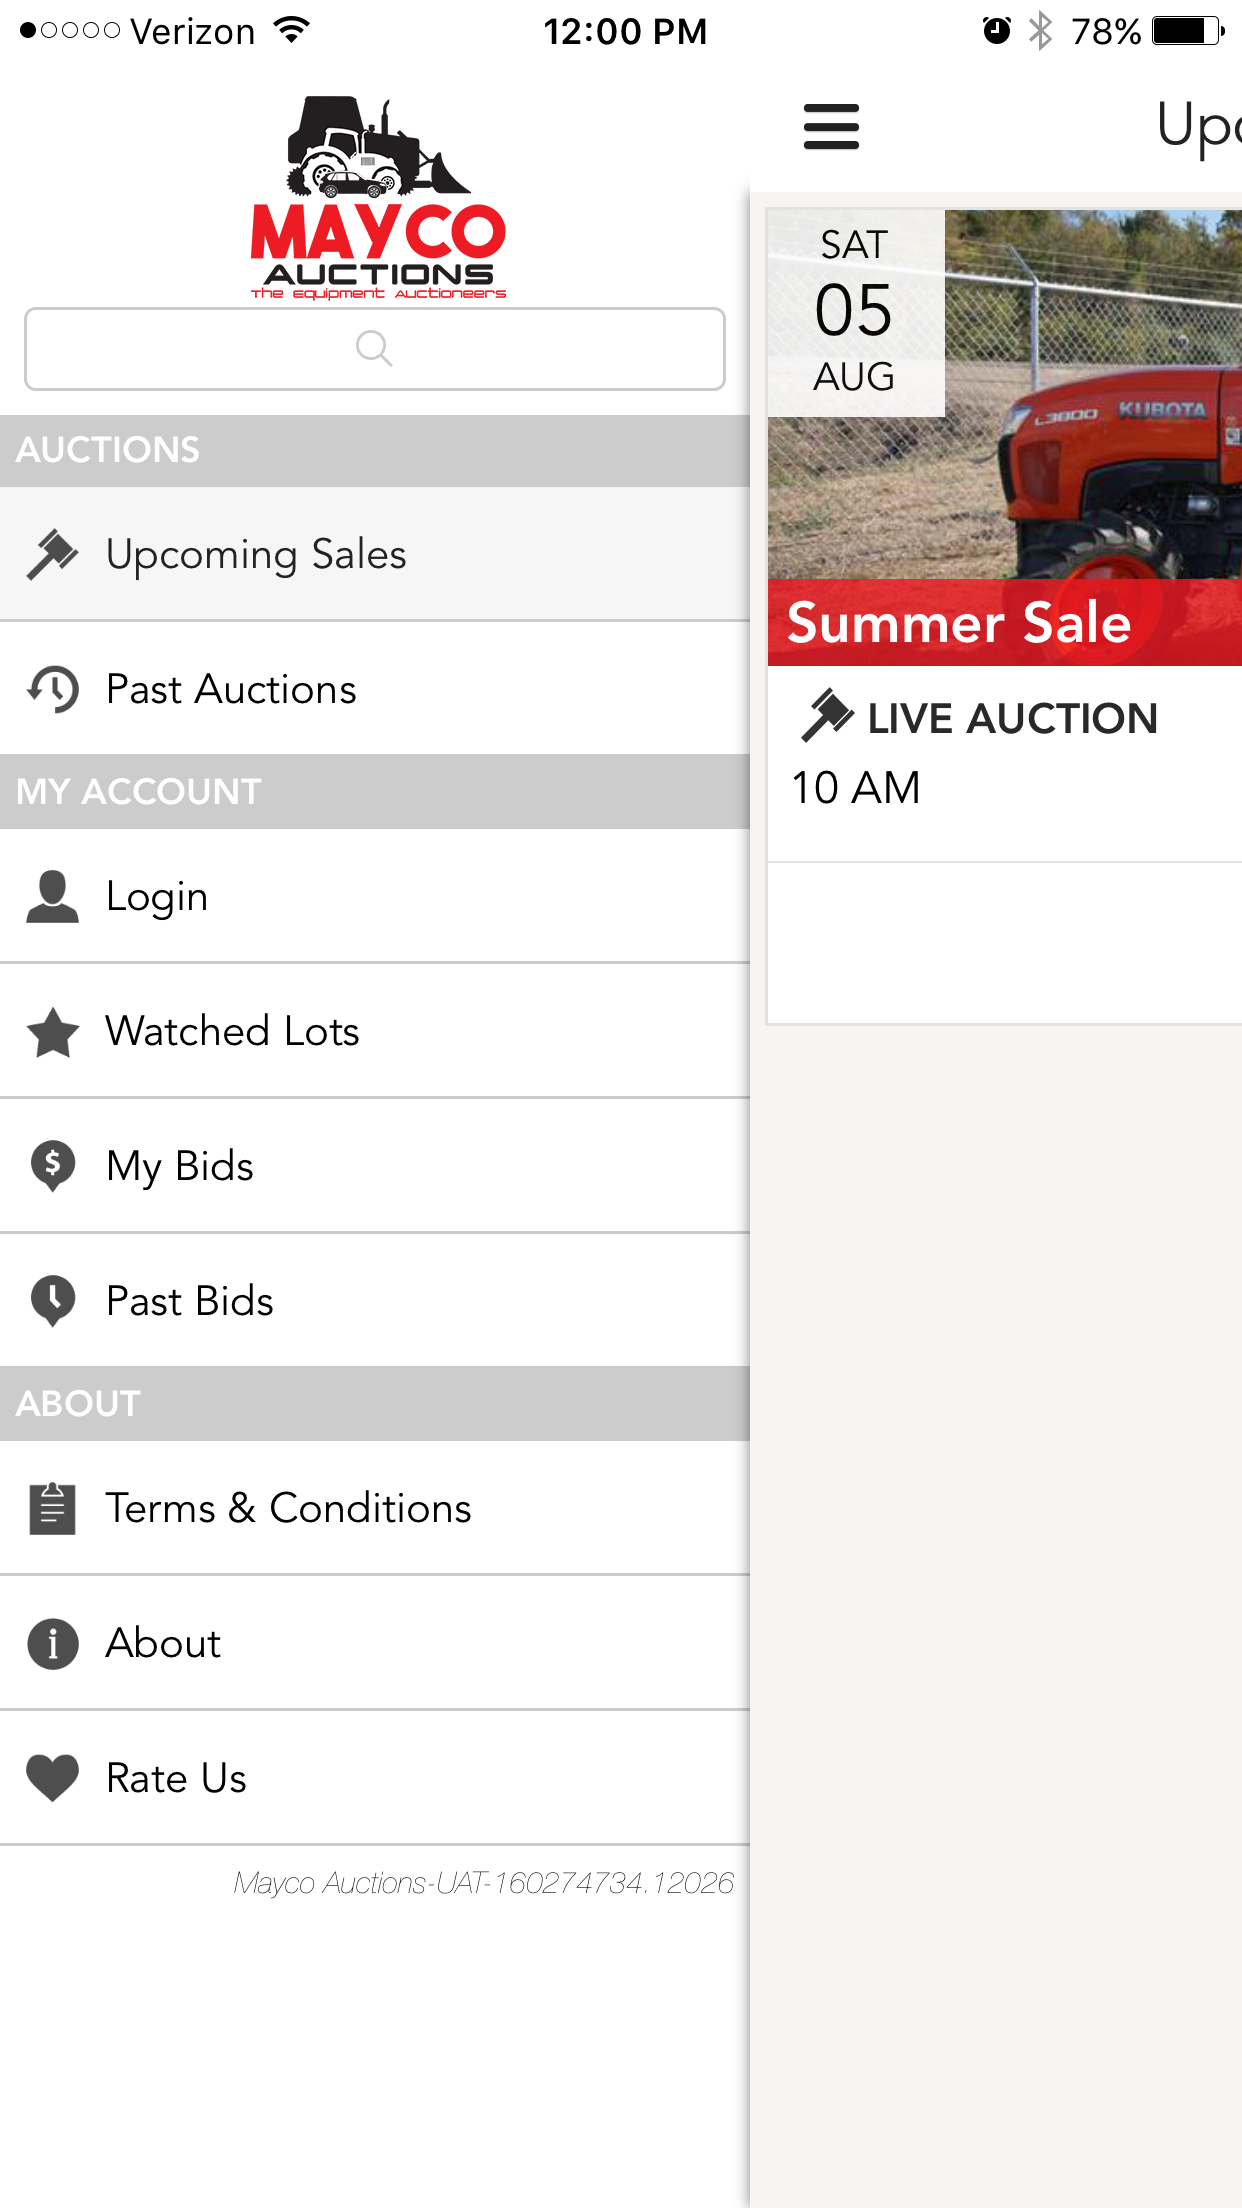Open the Upcoming Sales menu item

pyautogui.click(x=256, y=554)
